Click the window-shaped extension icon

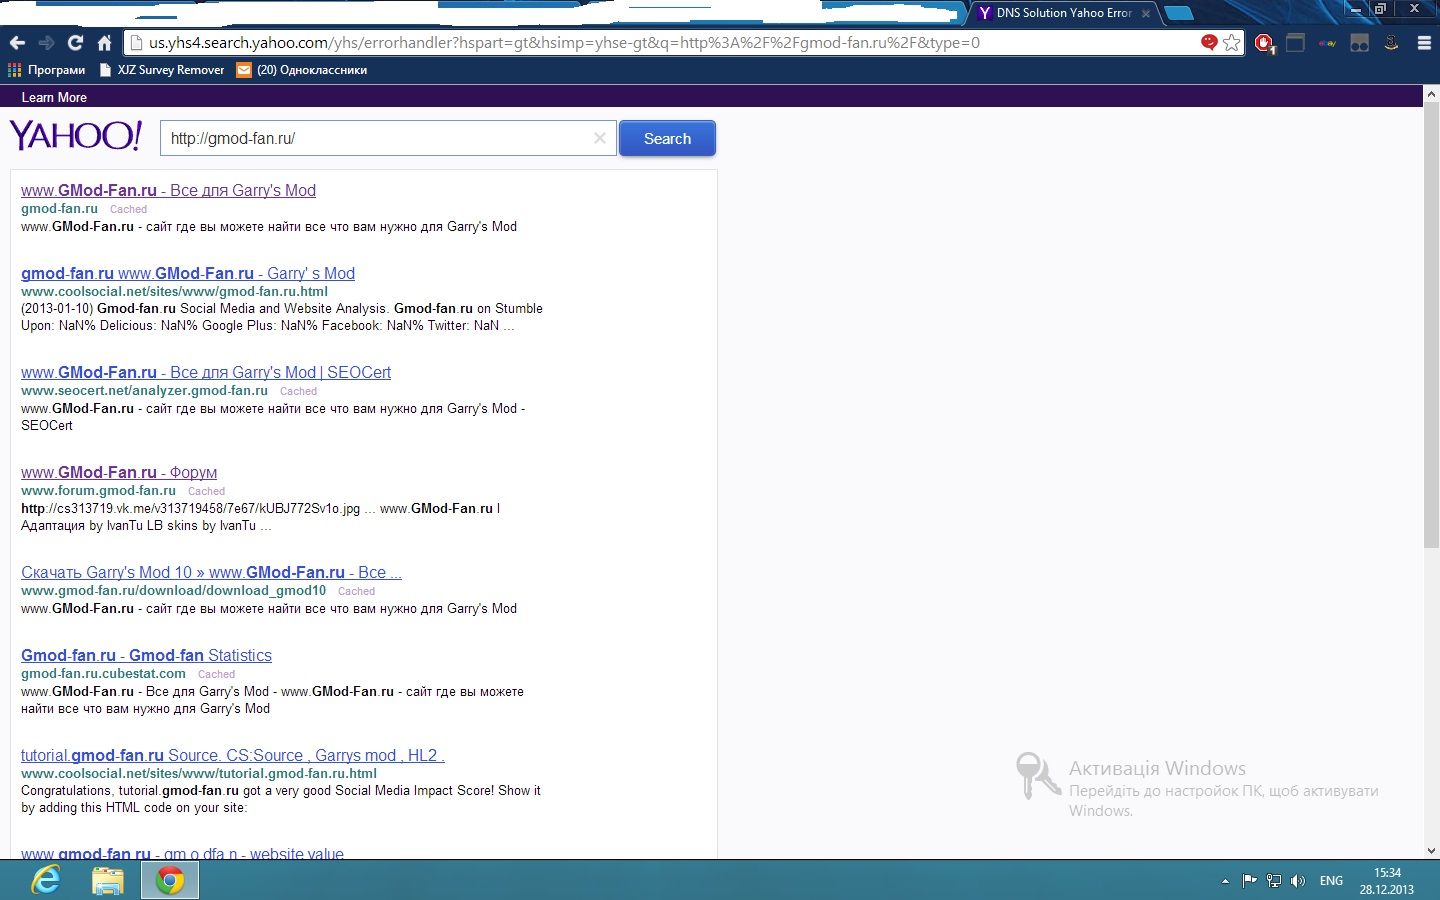(x=1295, y=43)
